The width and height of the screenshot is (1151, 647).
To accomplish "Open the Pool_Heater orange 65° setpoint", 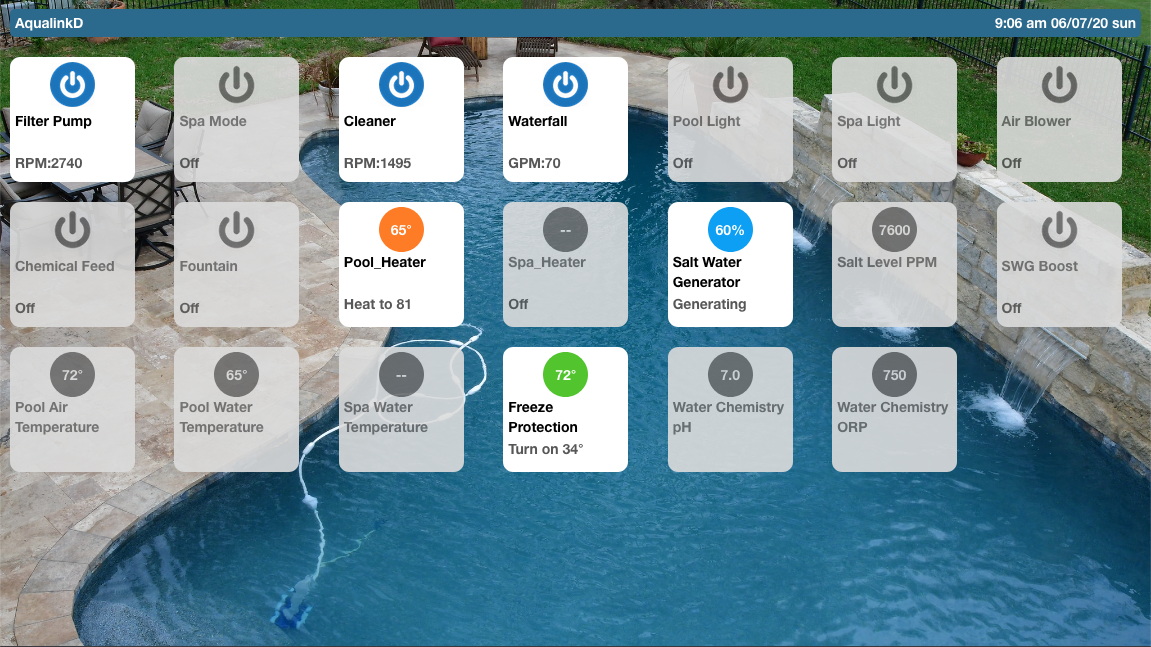I will tap(401, 230).
